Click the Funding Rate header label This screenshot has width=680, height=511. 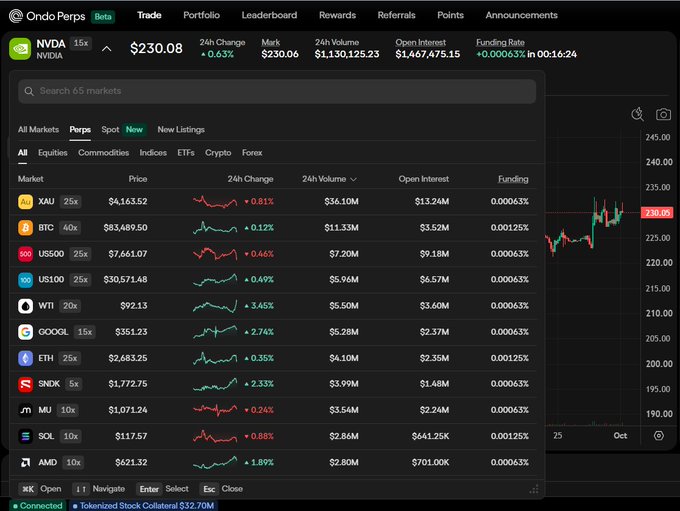500,43
